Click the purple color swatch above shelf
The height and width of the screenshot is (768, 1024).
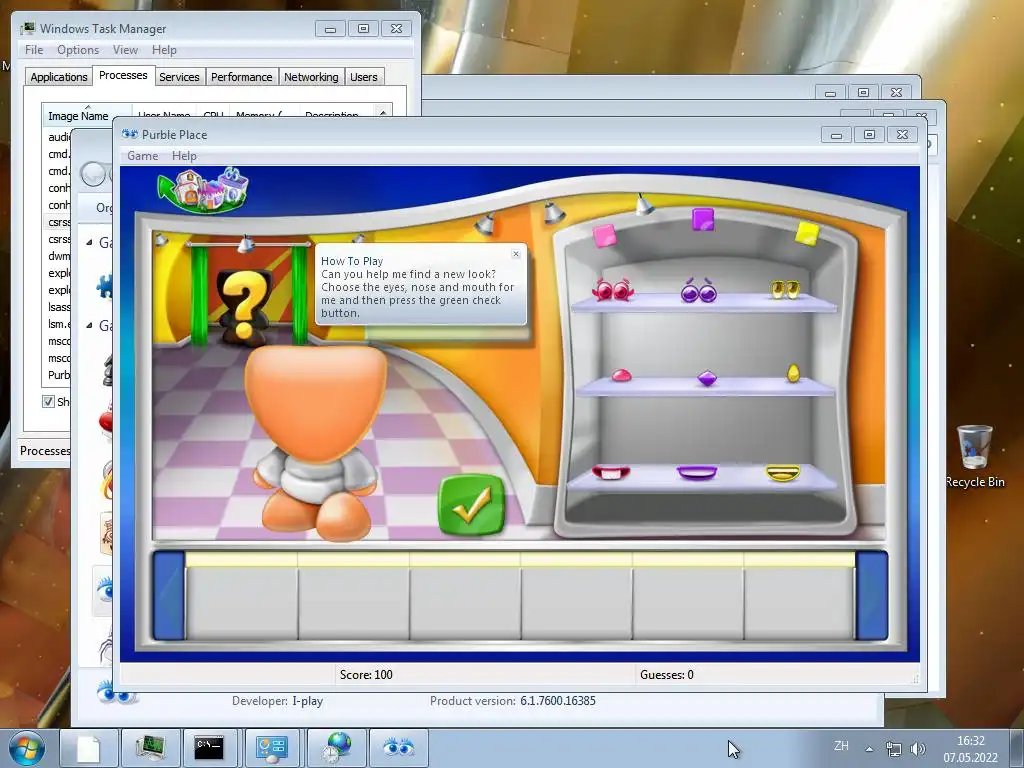click(x=703, y=220)
